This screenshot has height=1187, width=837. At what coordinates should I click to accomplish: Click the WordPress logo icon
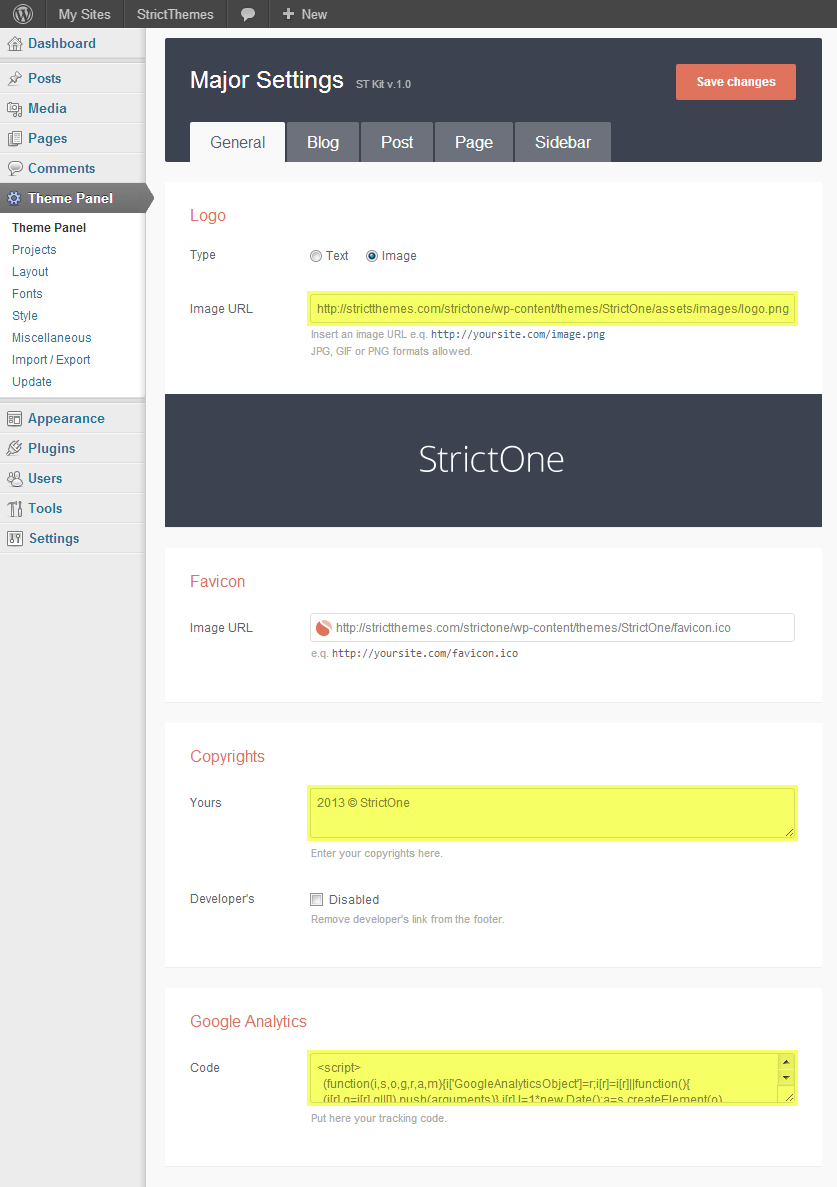(x=22, y=14)
